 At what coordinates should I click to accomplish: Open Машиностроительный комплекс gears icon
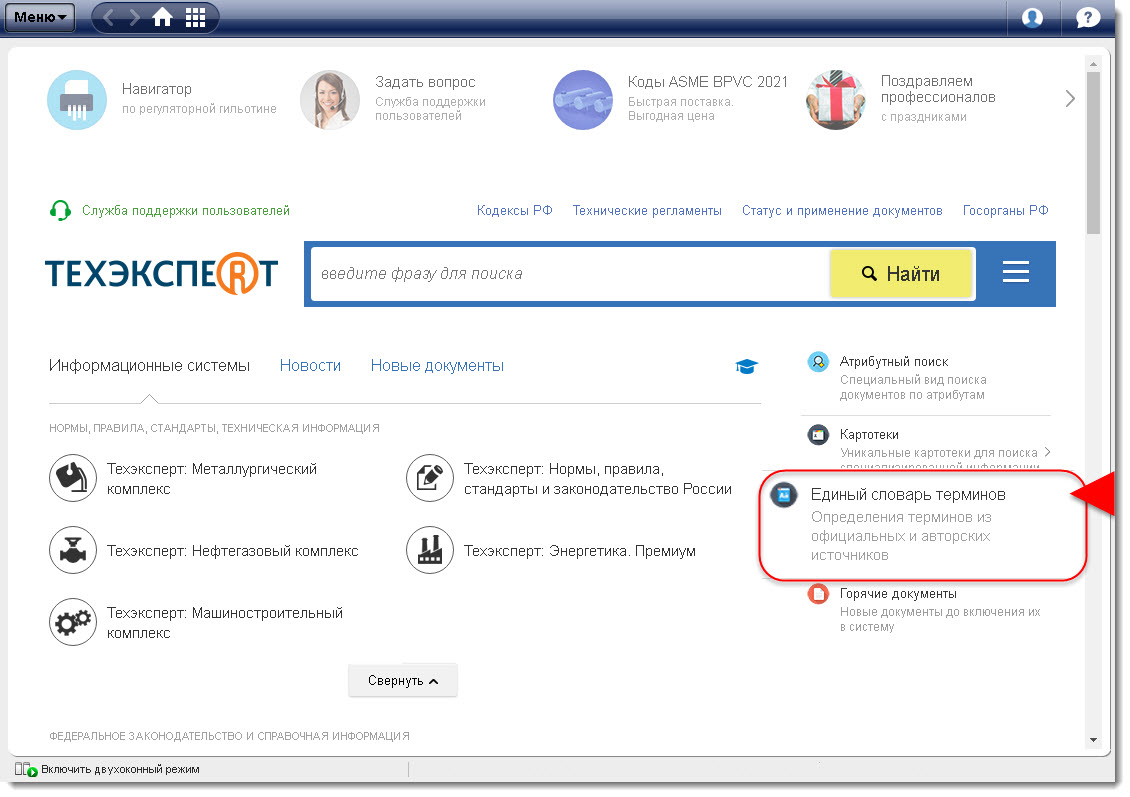click(73, 622)
